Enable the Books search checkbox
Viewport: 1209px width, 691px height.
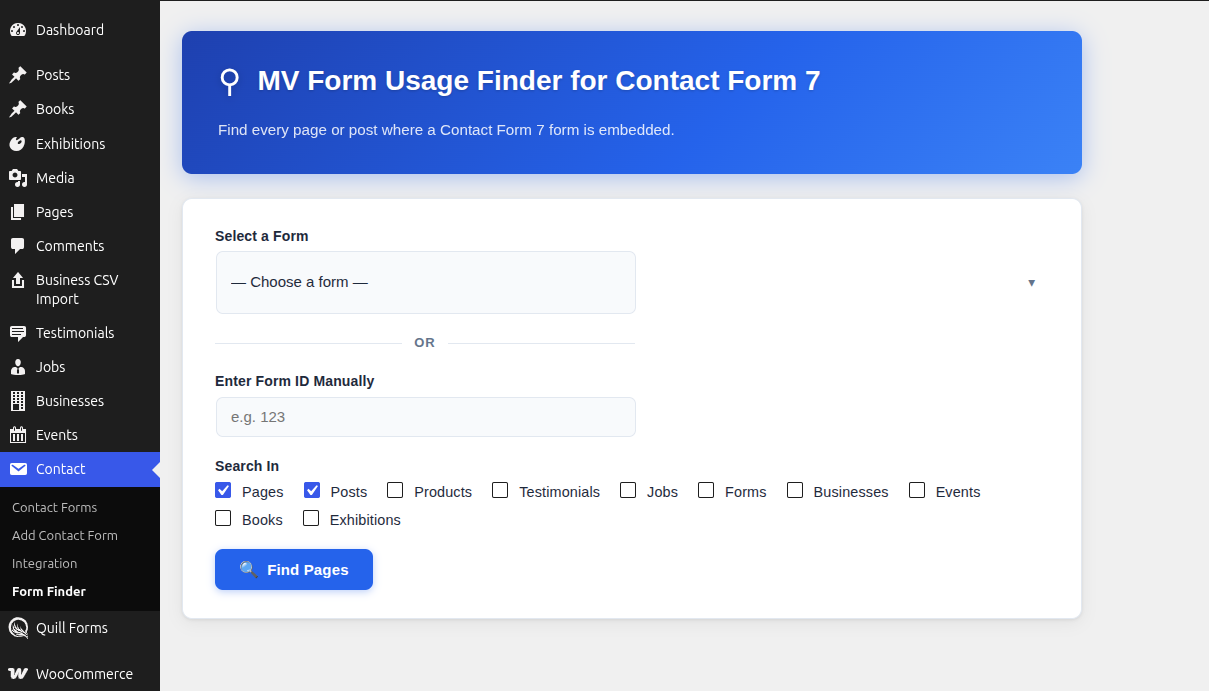click(223, 518)
